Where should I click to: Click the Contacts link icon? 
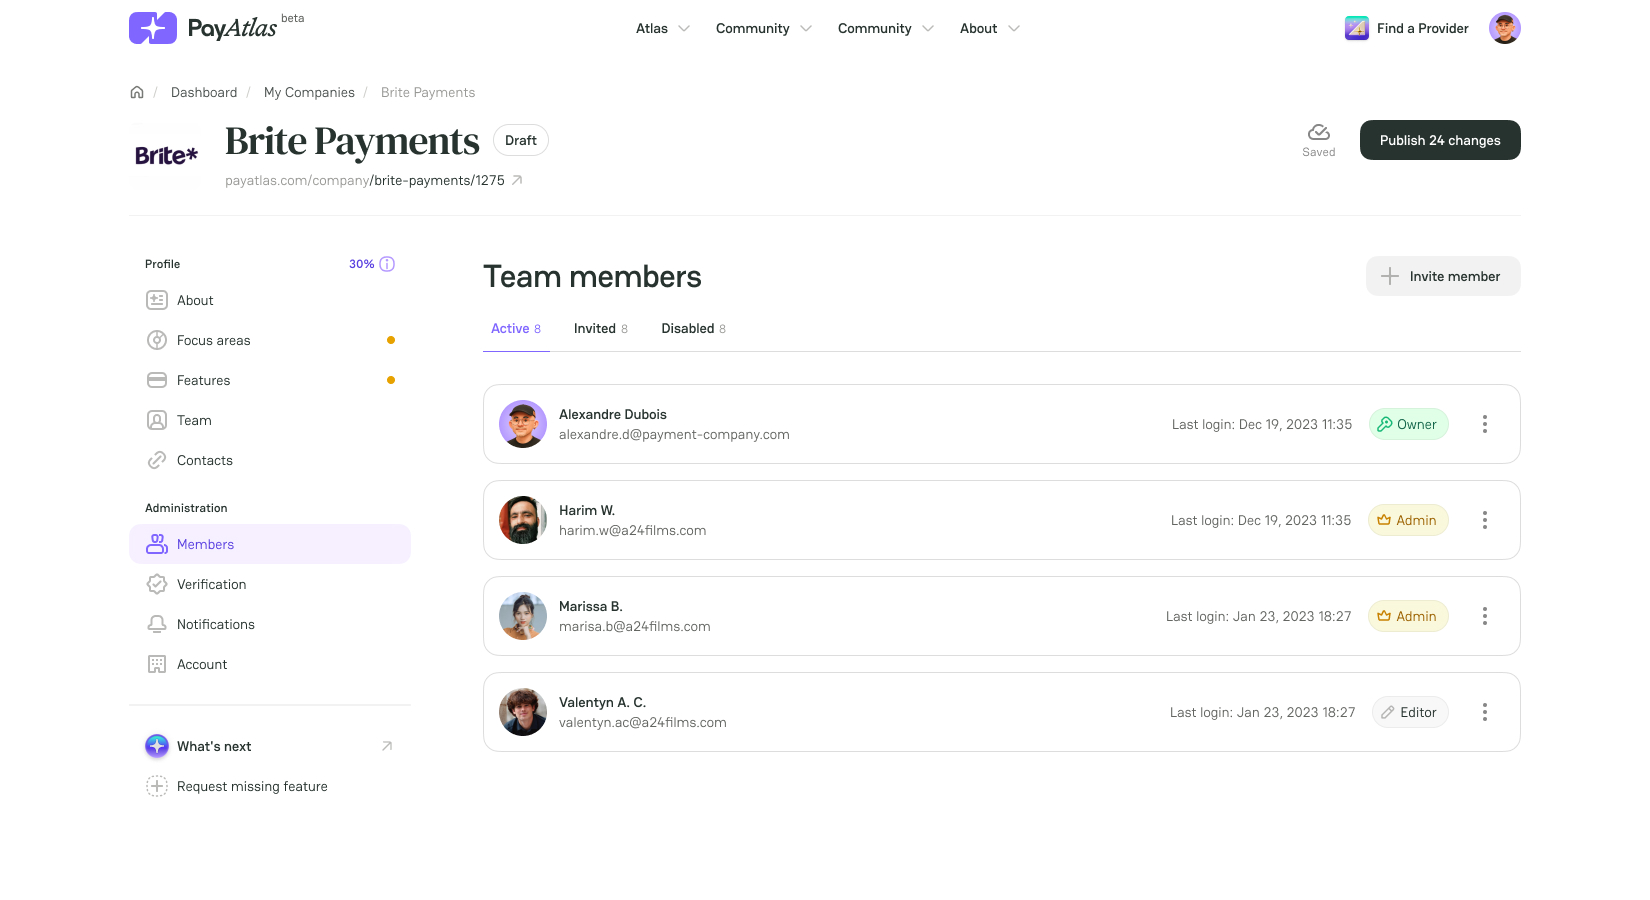tap(157, 460)
